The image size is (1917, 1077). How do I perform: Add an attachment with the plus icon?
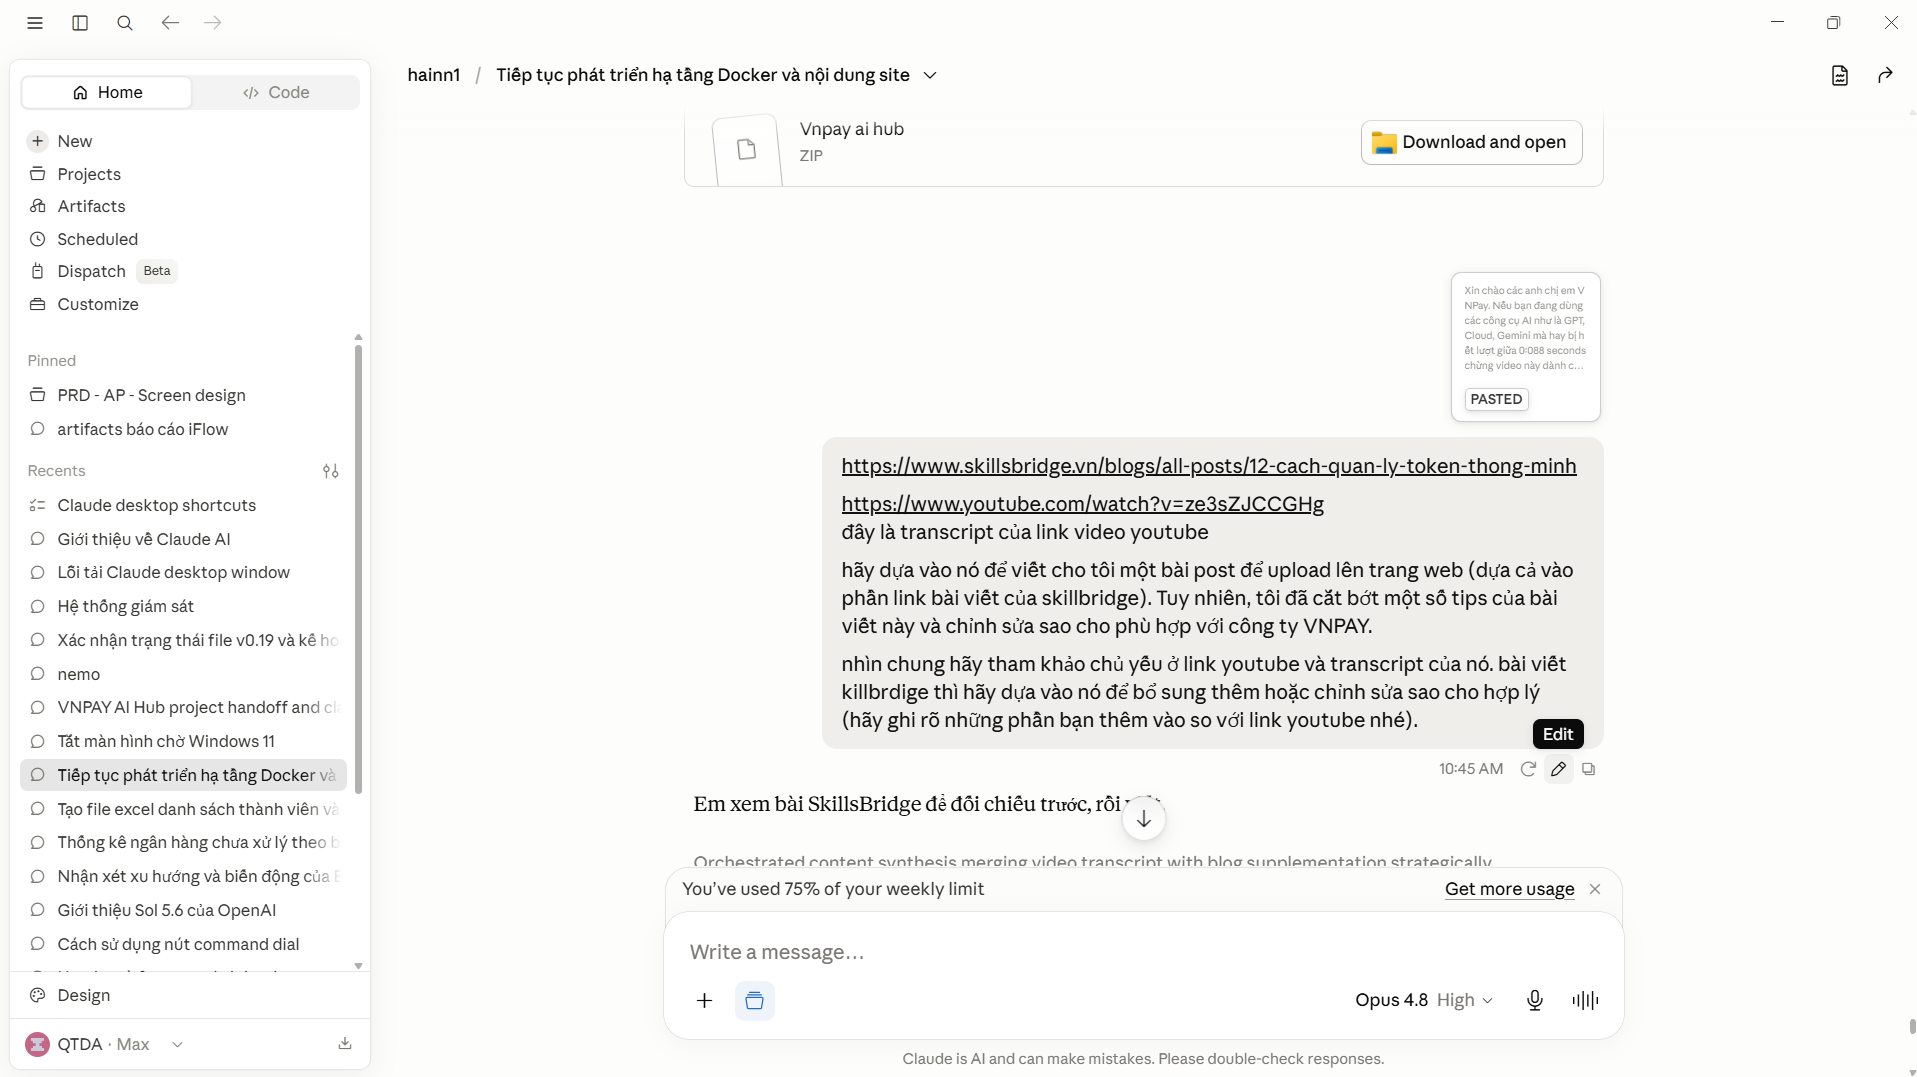coord(704,1000)
